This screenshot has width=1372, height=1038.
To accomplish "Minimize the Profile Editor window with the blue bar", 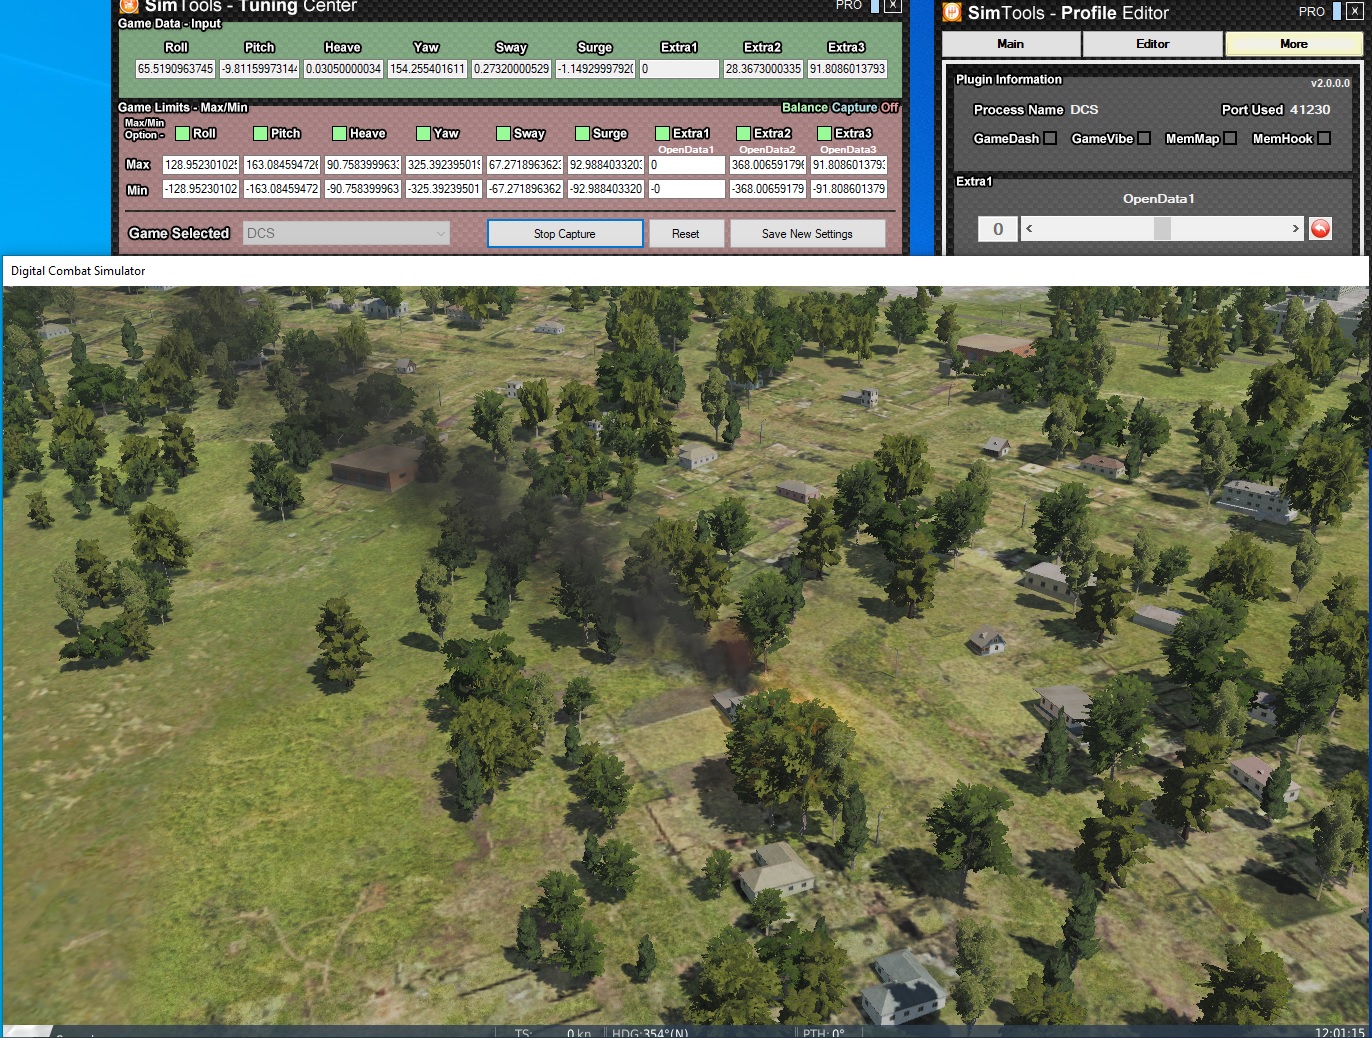I will (1337, 12).
